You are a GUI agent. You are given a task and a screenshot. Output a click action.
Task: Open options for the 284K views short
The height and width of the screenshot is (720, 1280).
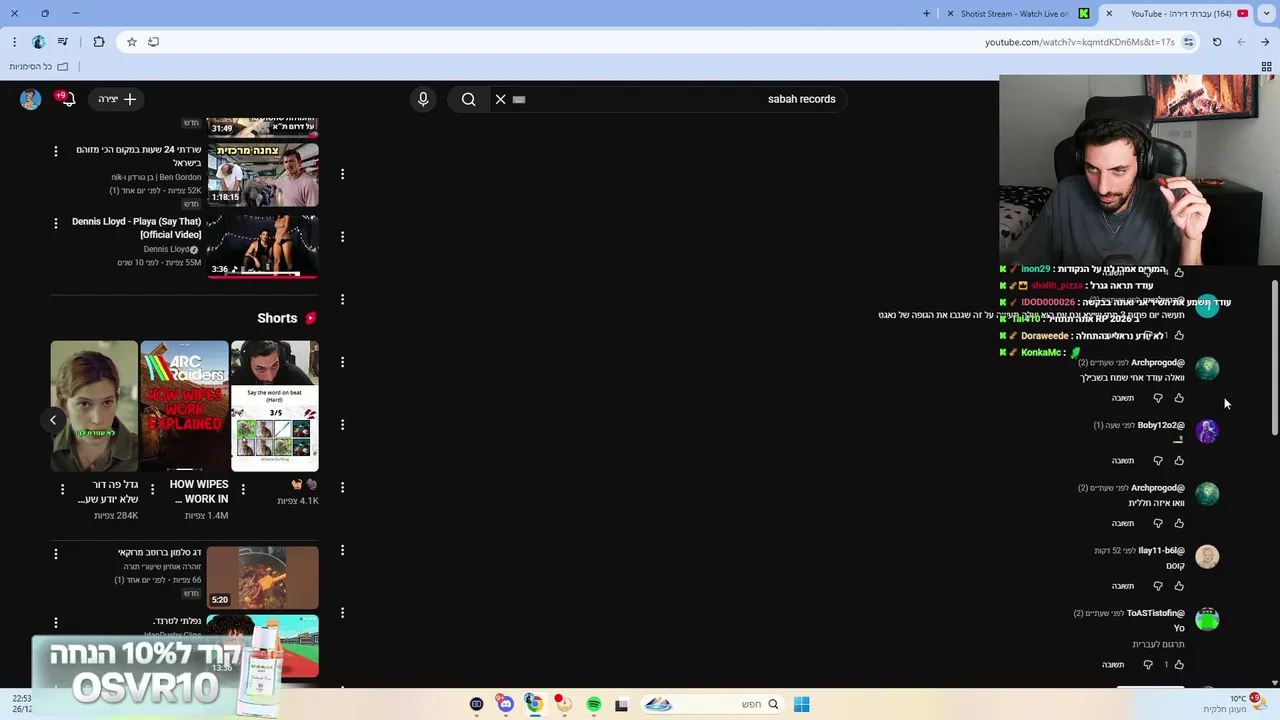[x=62, y=489]
